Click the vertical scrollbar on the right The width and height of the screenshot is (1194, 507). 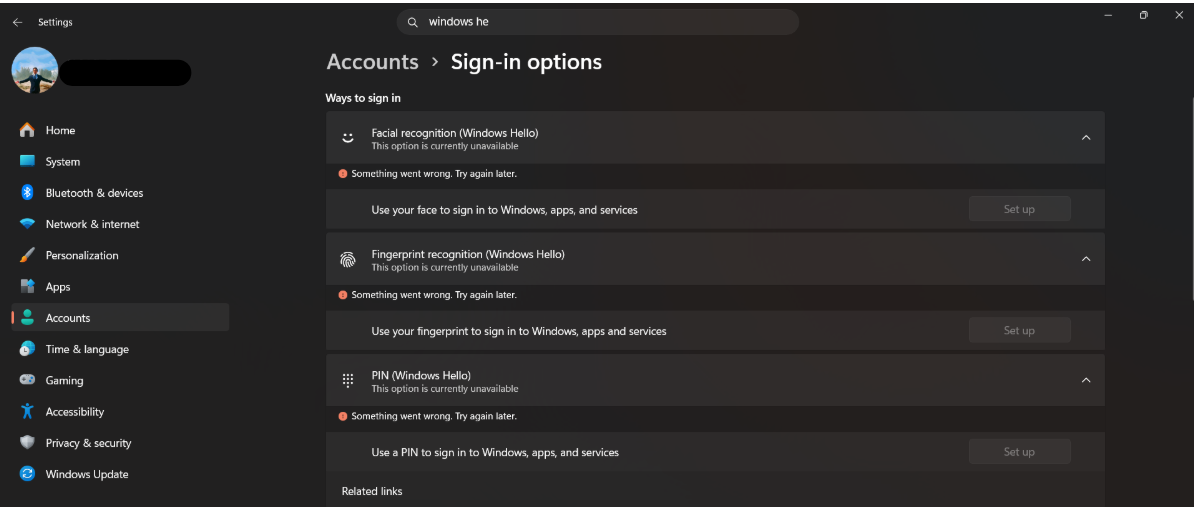click(x=1190, y=196)
